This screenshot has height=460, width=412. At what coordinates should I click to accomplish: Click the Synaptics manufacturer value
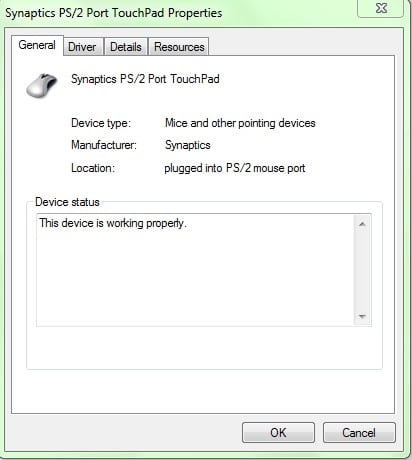(188, 145)
